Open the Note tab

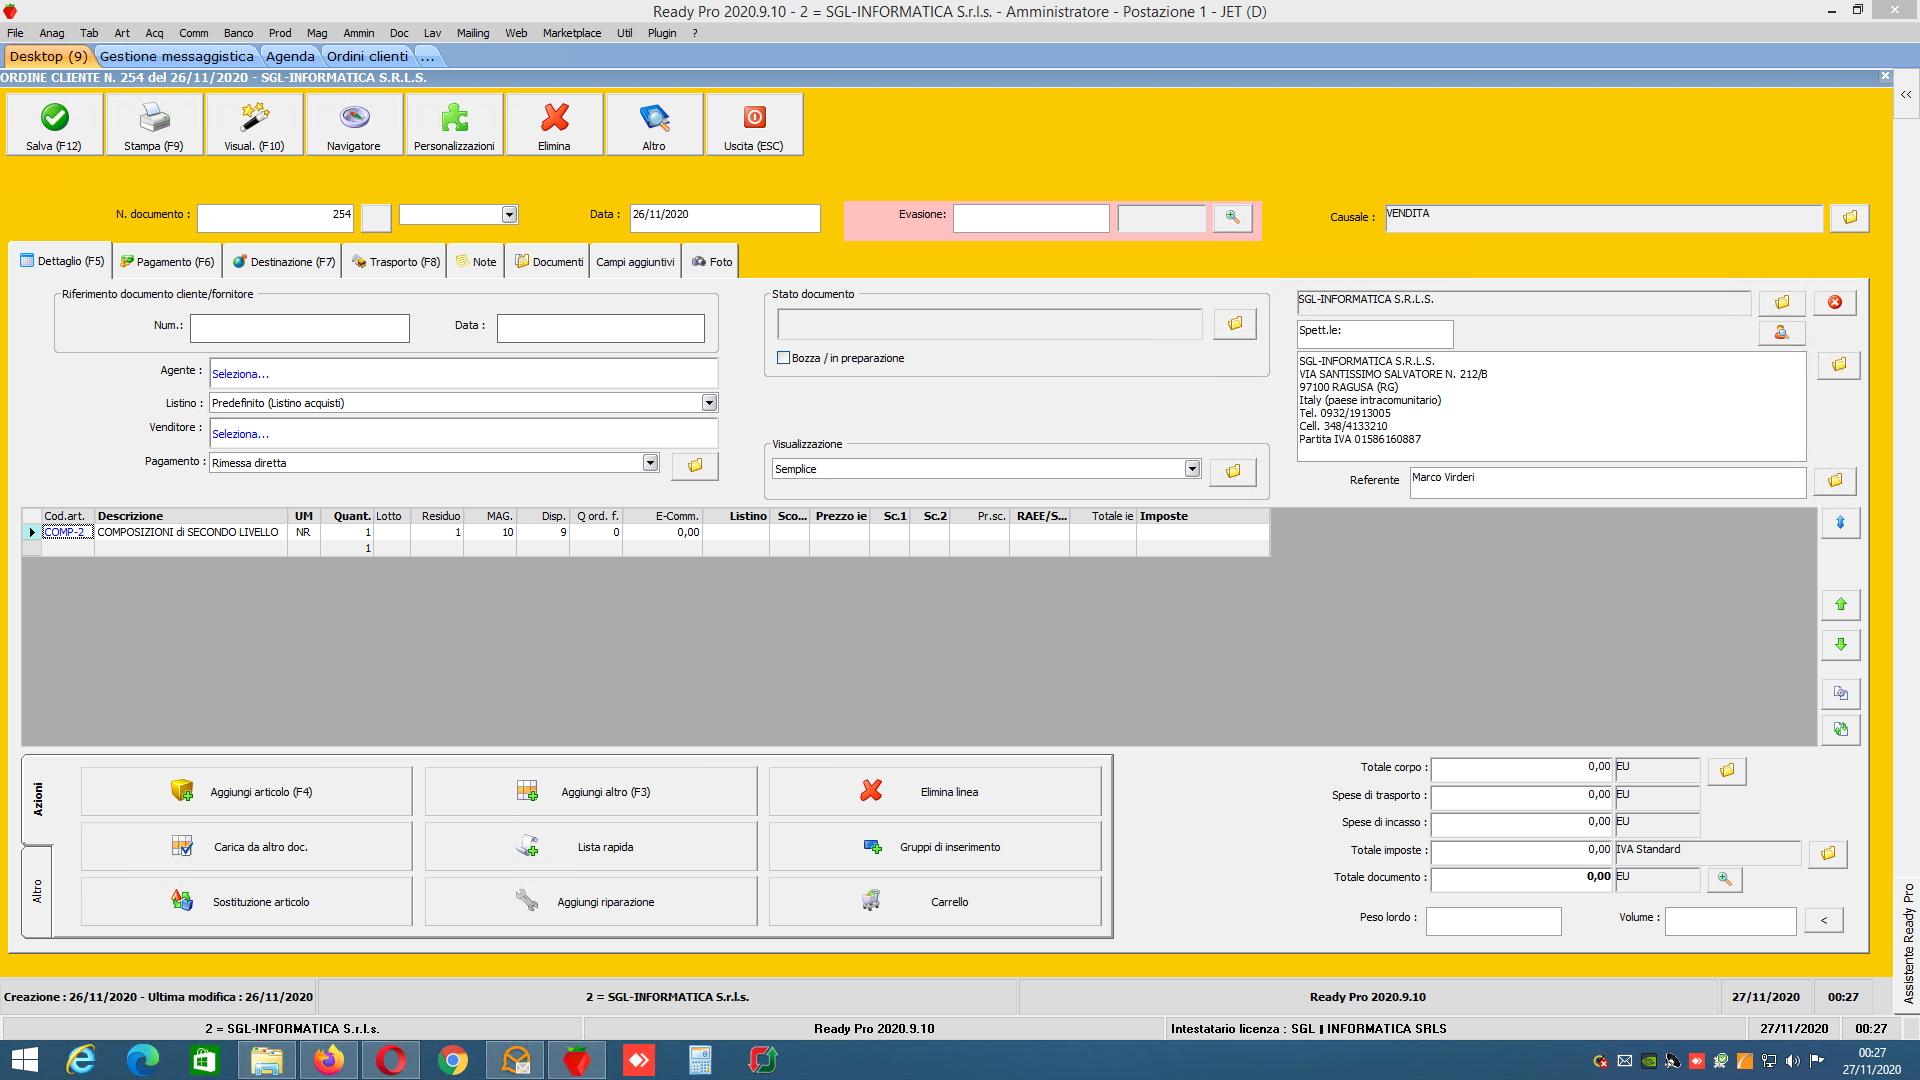(476, 262)
